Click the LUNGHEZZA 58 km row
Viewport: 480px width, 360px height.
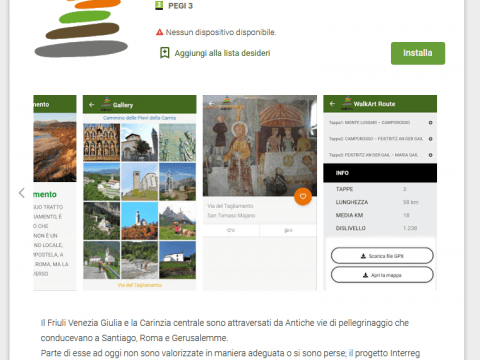[x=380, y=202]
